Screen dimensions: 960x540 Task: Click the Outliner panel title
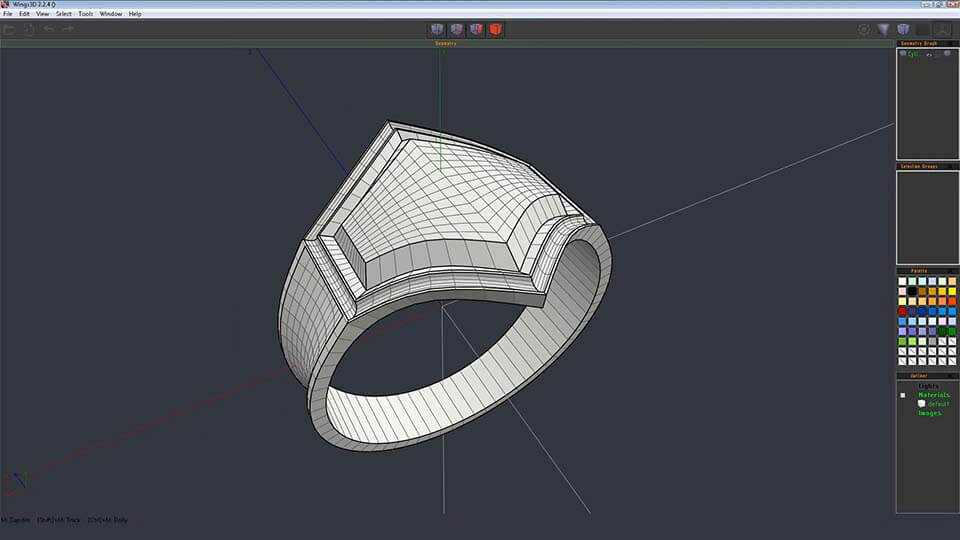click(x=919, y=376)
